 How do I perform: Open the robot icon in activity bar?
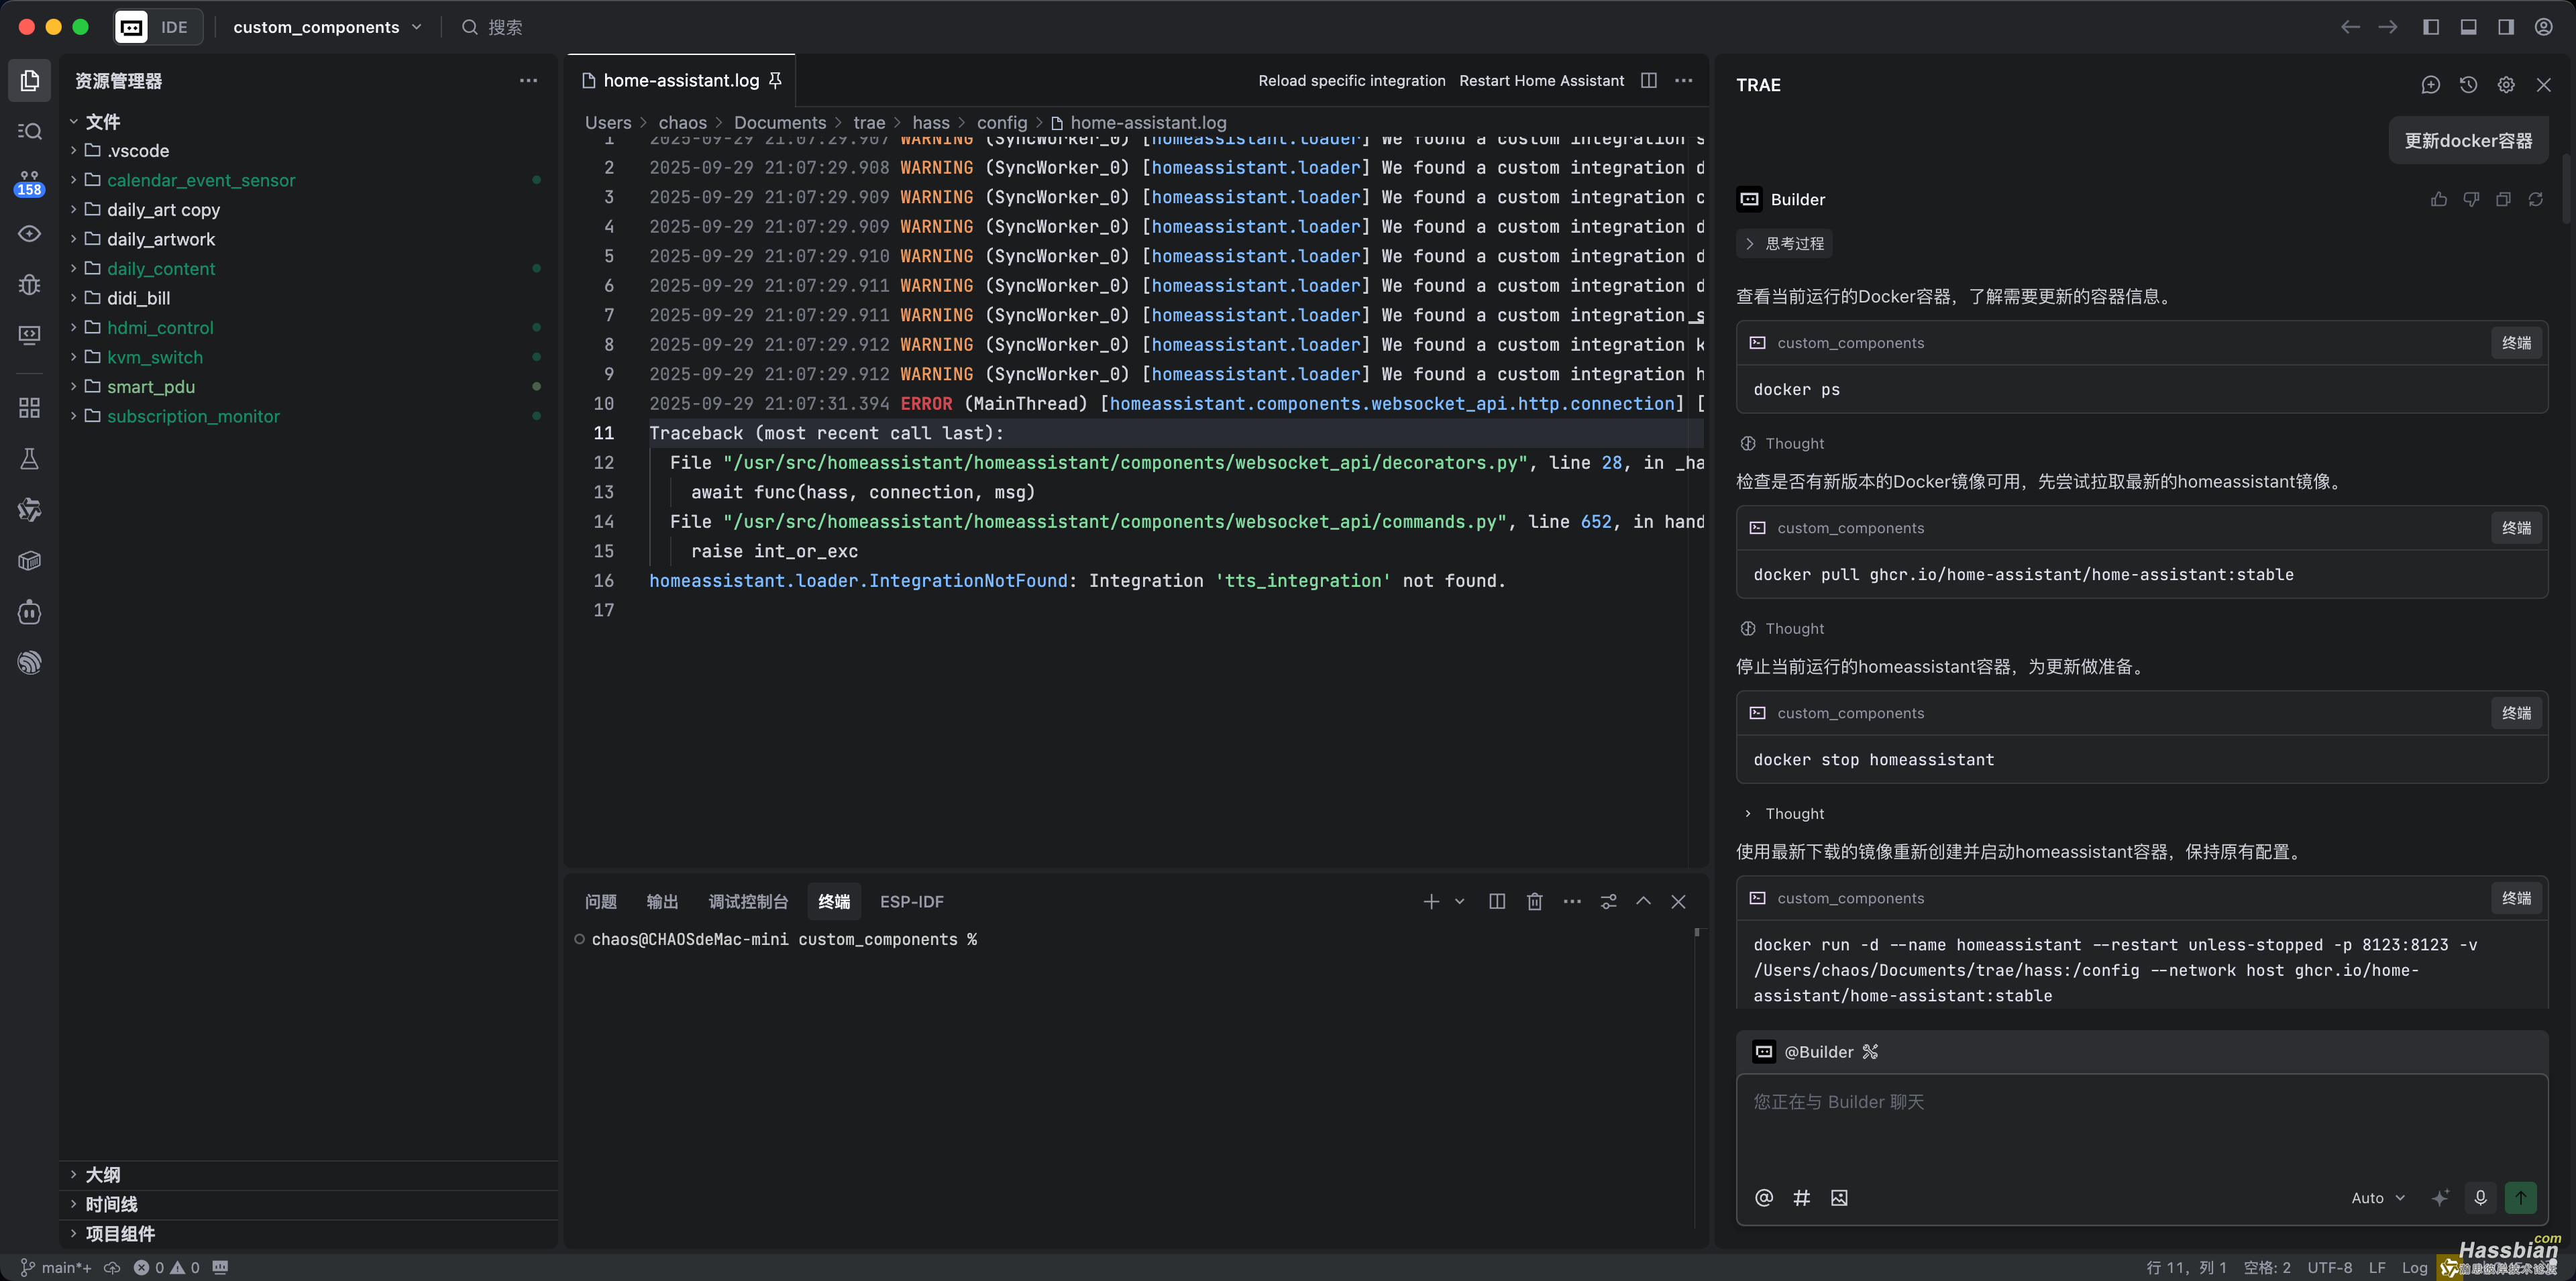coord(30,611)
